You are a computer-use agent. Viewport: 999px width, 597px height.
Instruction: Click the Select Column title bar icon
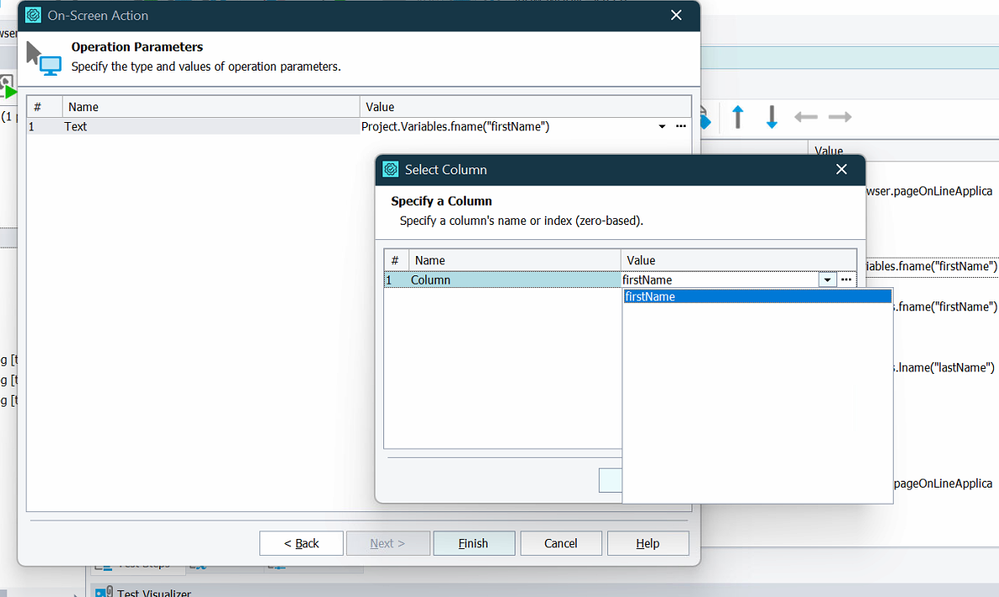click(x=391, y=169)
